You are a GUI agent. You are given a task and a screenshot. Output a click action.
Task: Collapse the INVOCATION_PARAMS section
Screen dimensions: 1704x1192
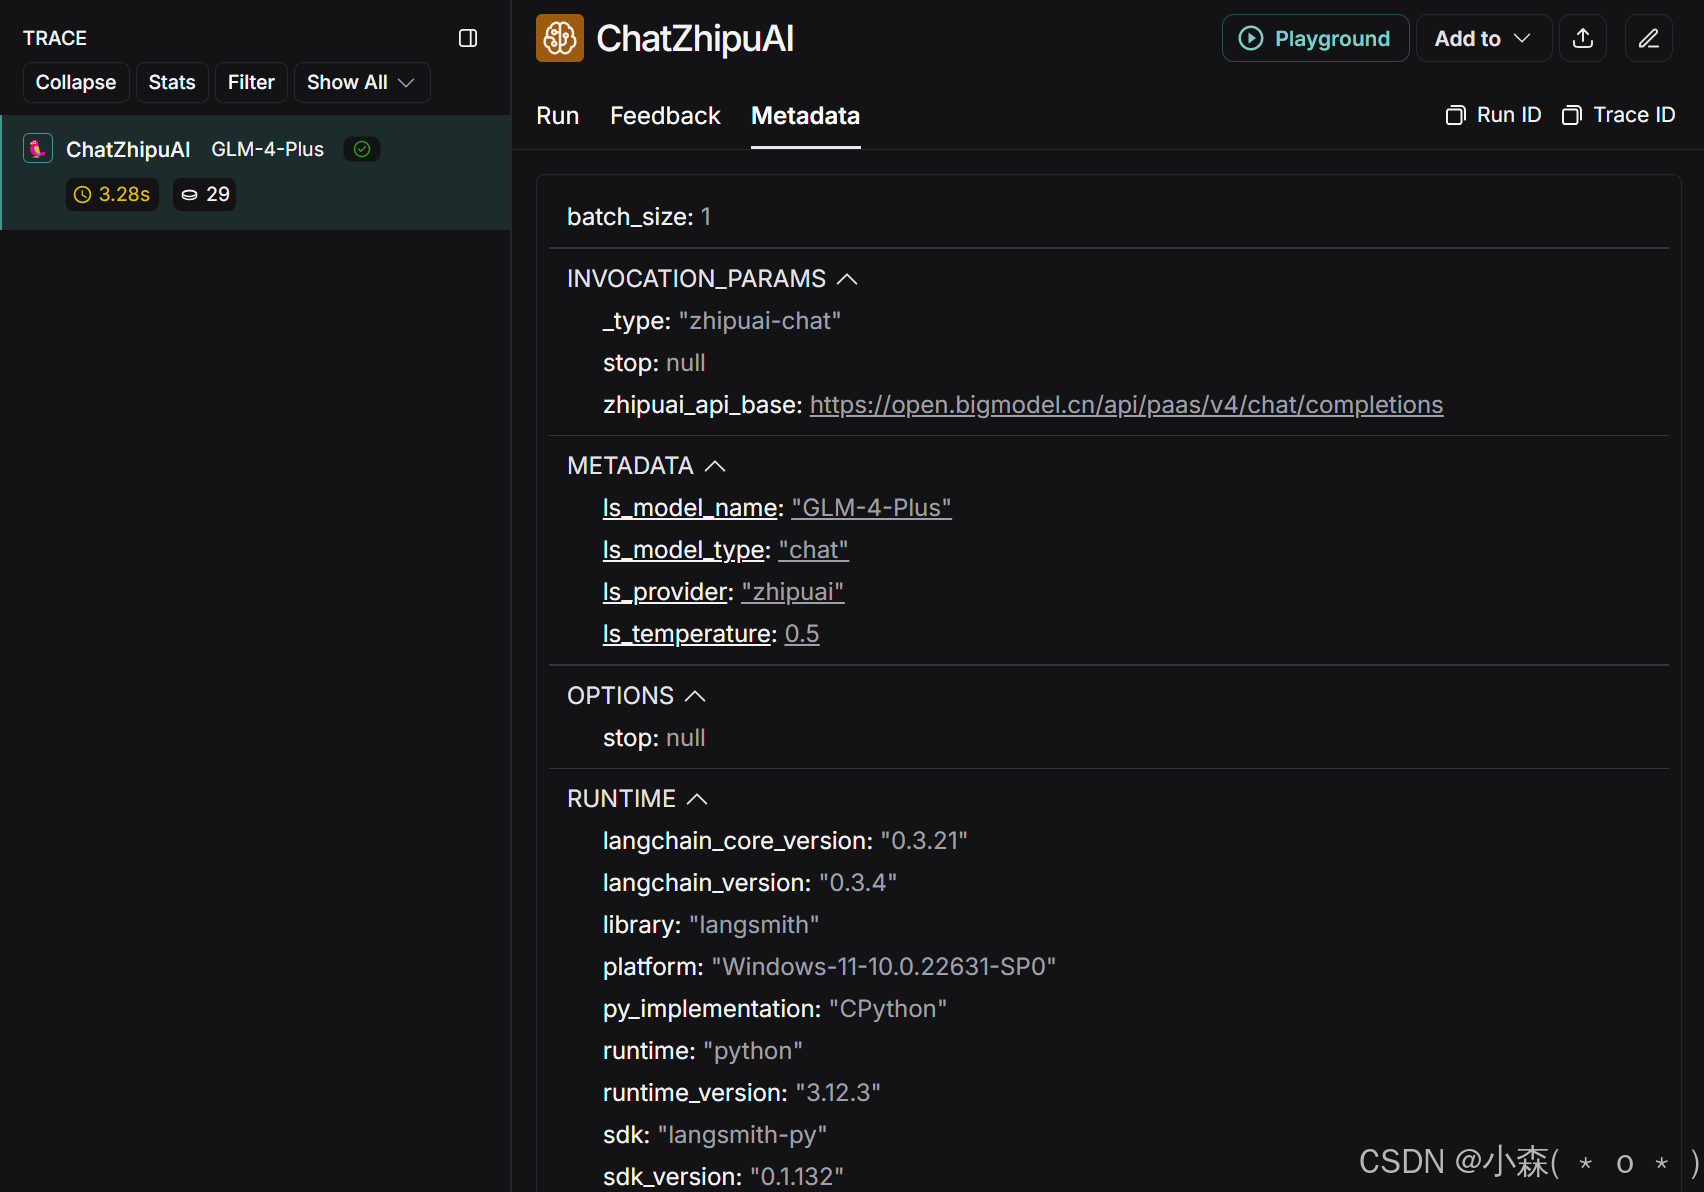tap(848, 279)
